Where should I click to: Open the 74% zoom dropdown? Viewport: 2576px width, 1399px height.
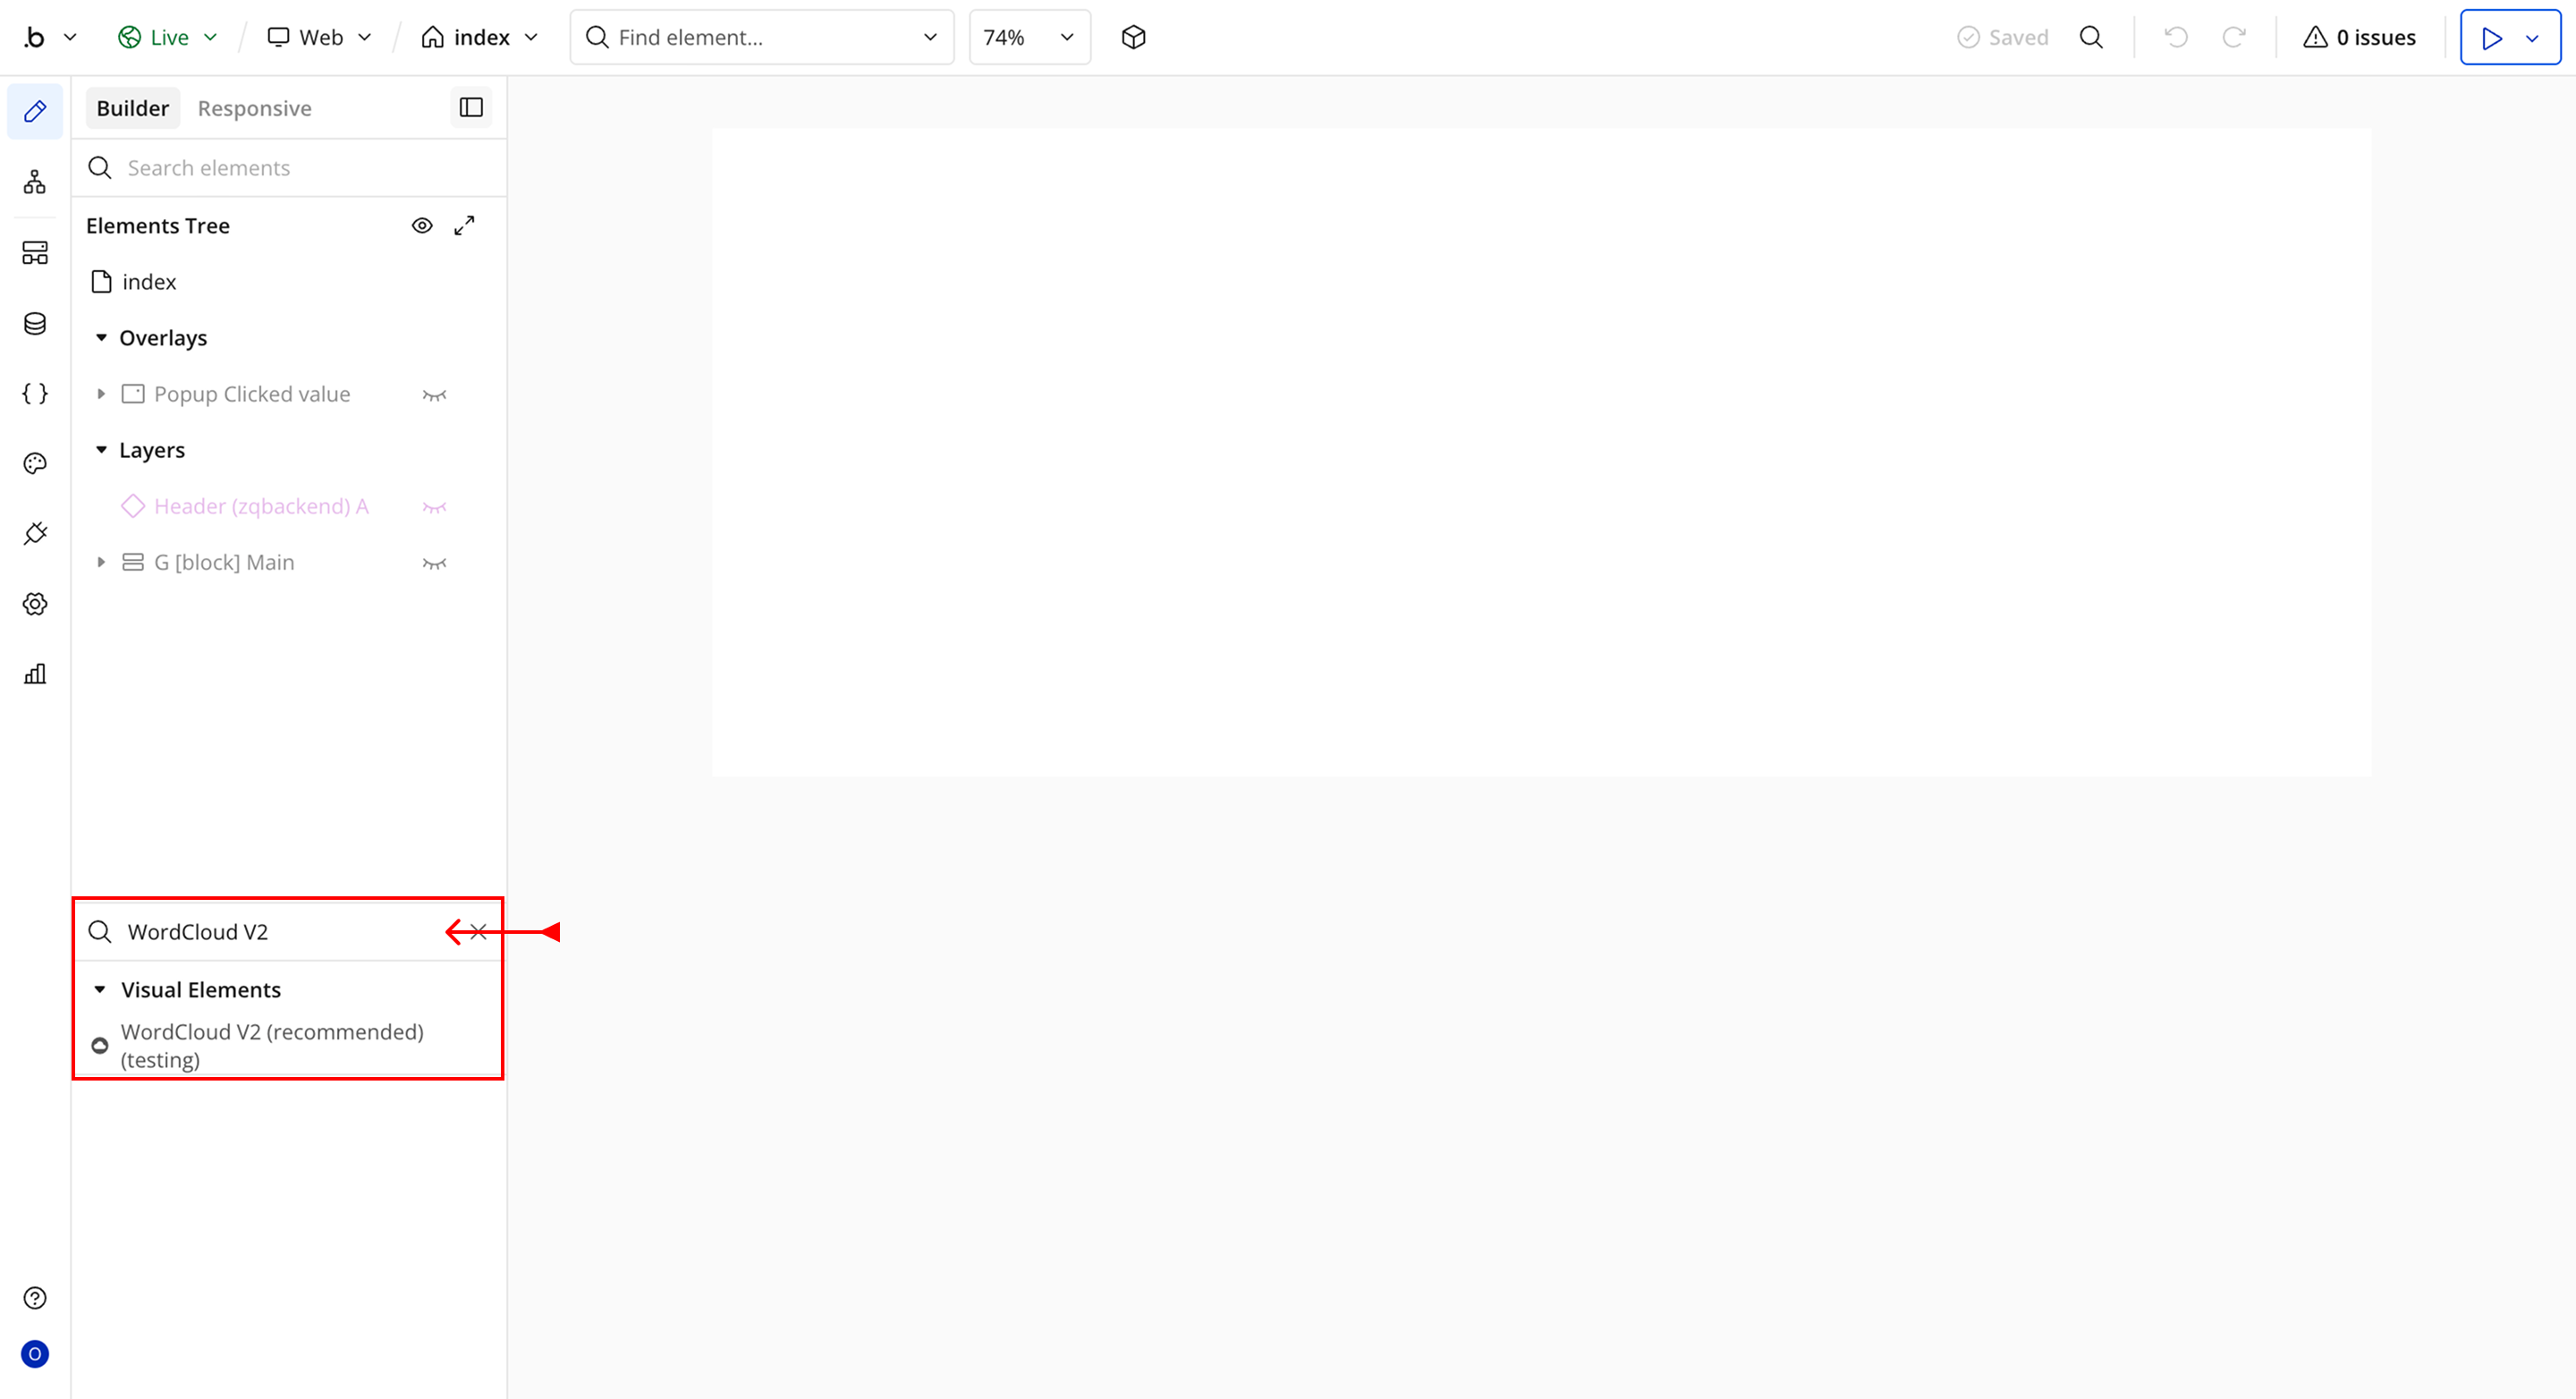[x=1029, y=37]
